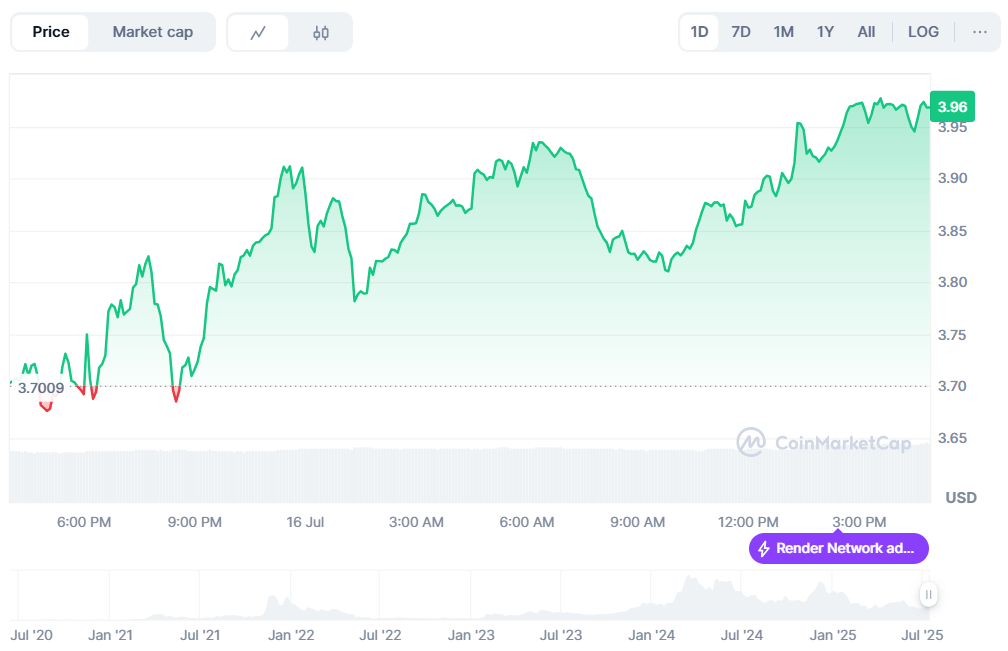Click the range slider handle at Jul '25
The image size is (1008, 651).
point(928,595)
